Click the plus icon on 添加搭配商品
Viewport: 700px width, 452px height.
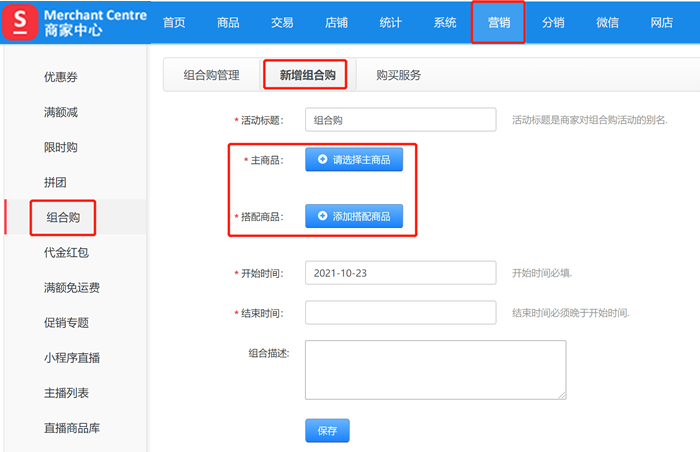click(x=322, y=216)
